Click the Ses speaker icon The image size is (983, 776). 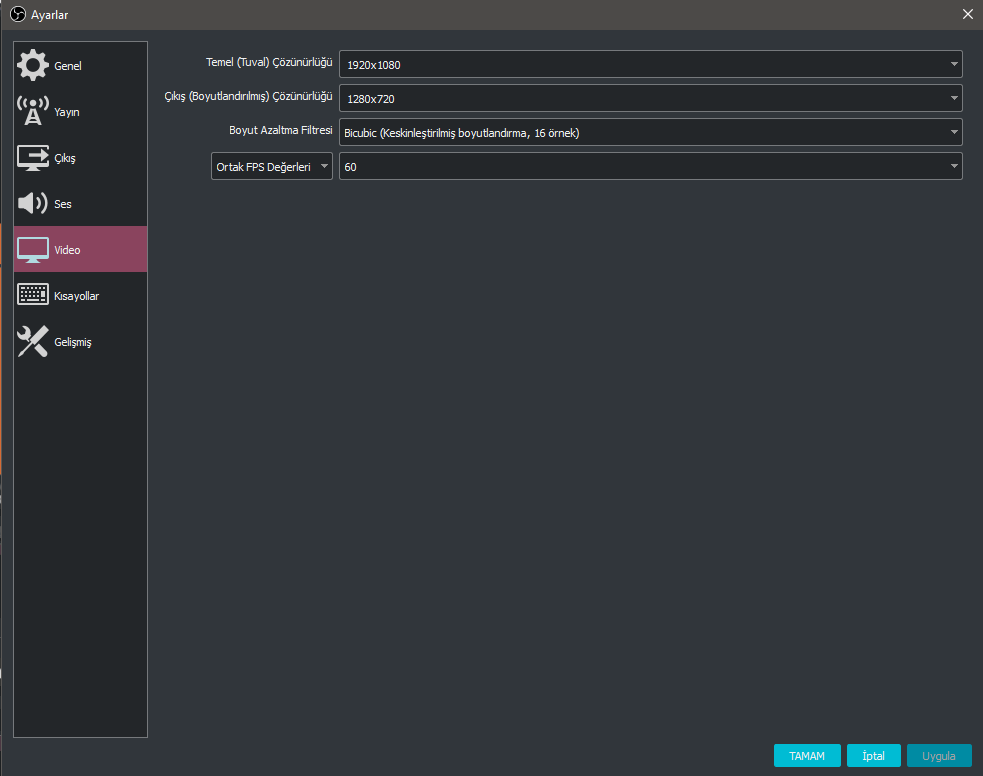[33, 203]
